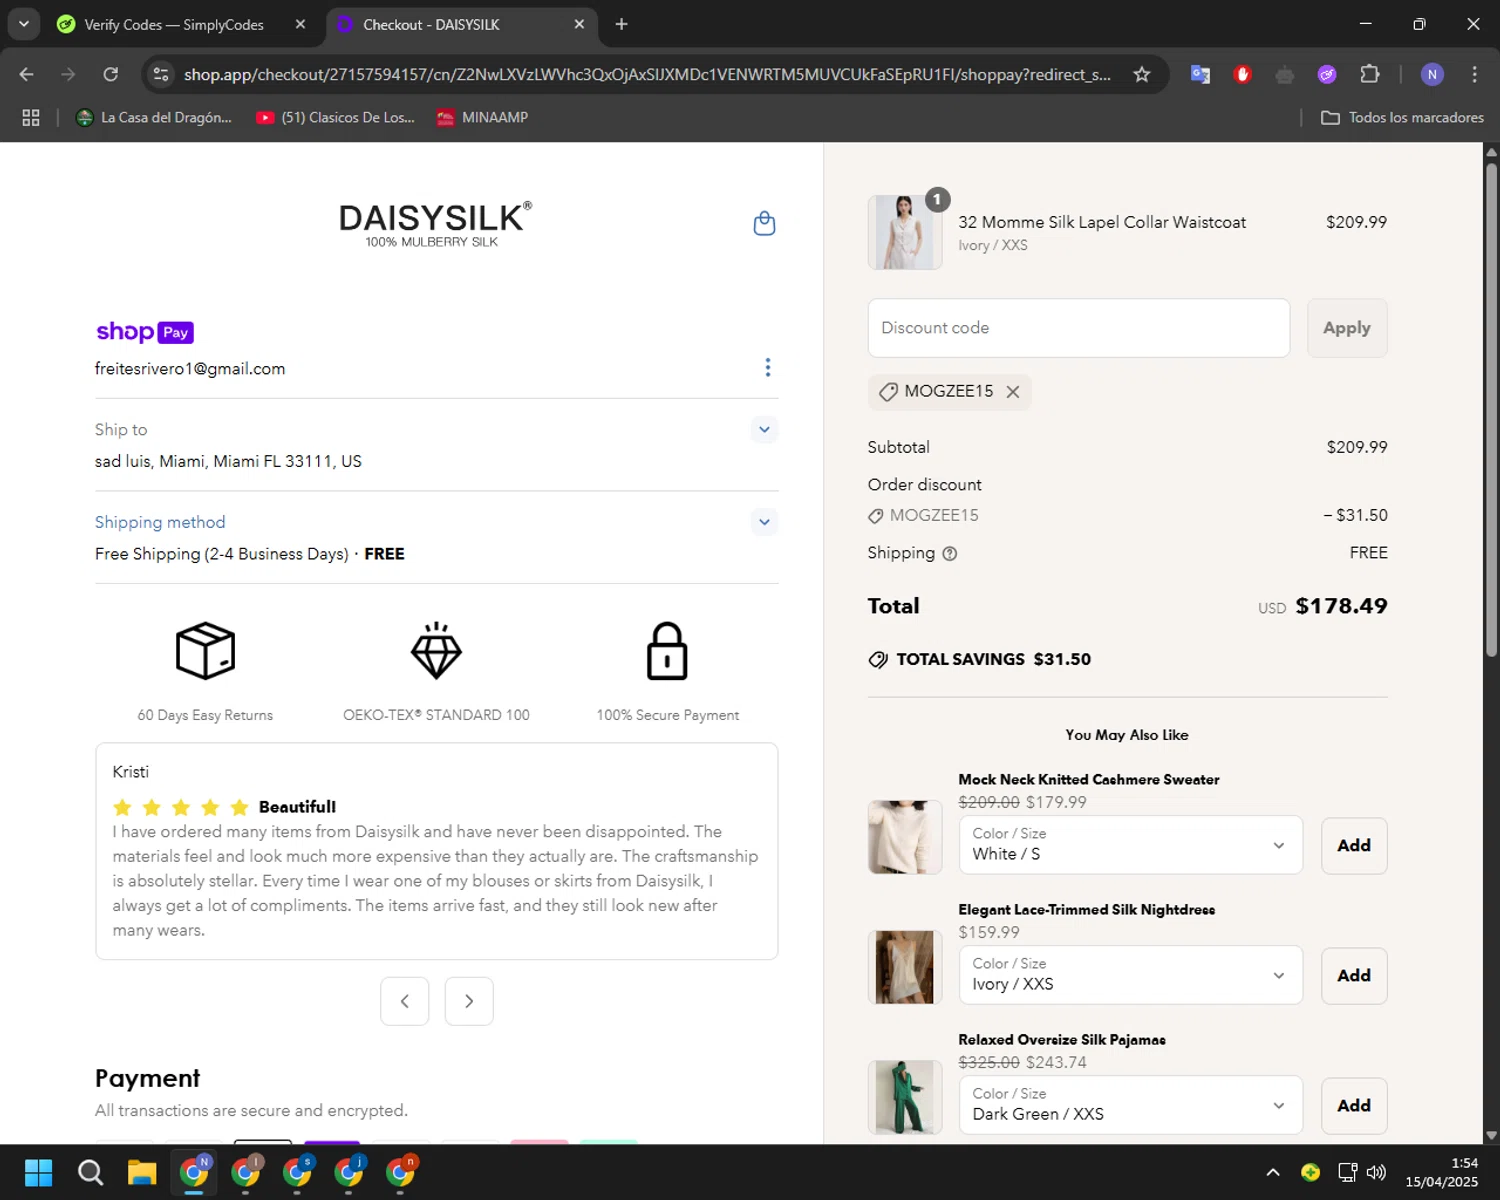The image size is (1500, 1200).
Task: Click the green tray icon near the clock
Action: 1310,1172
